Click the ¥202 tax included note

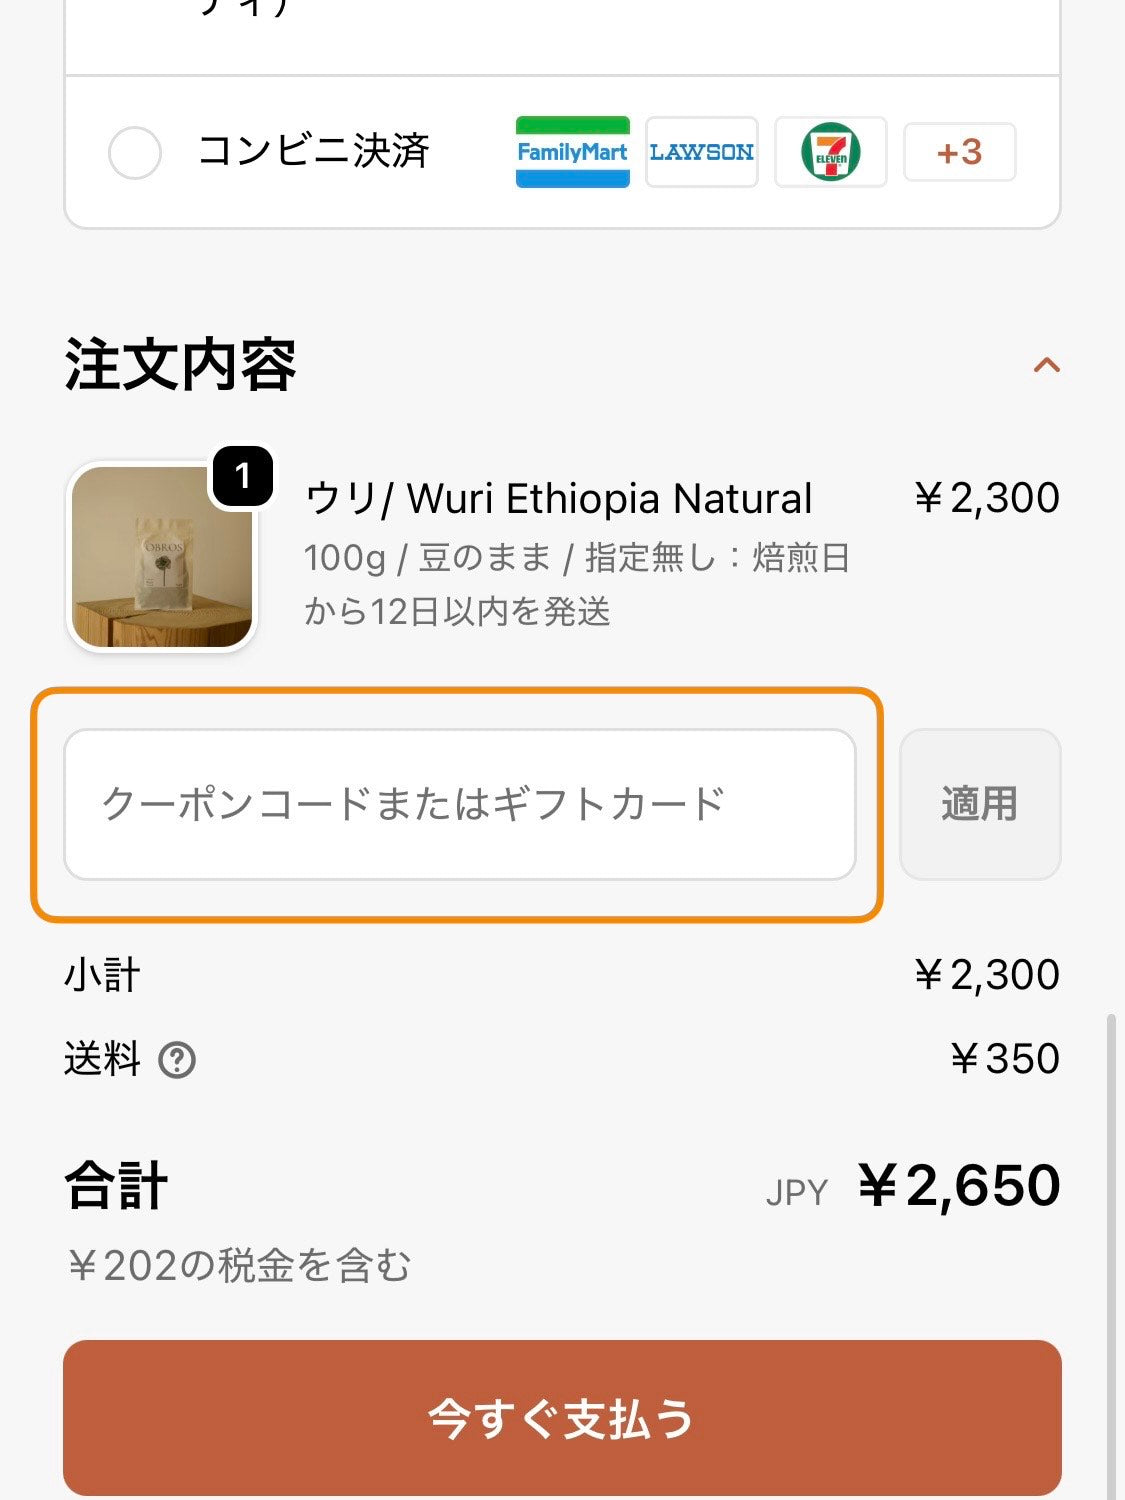(x=238, y=1266)
